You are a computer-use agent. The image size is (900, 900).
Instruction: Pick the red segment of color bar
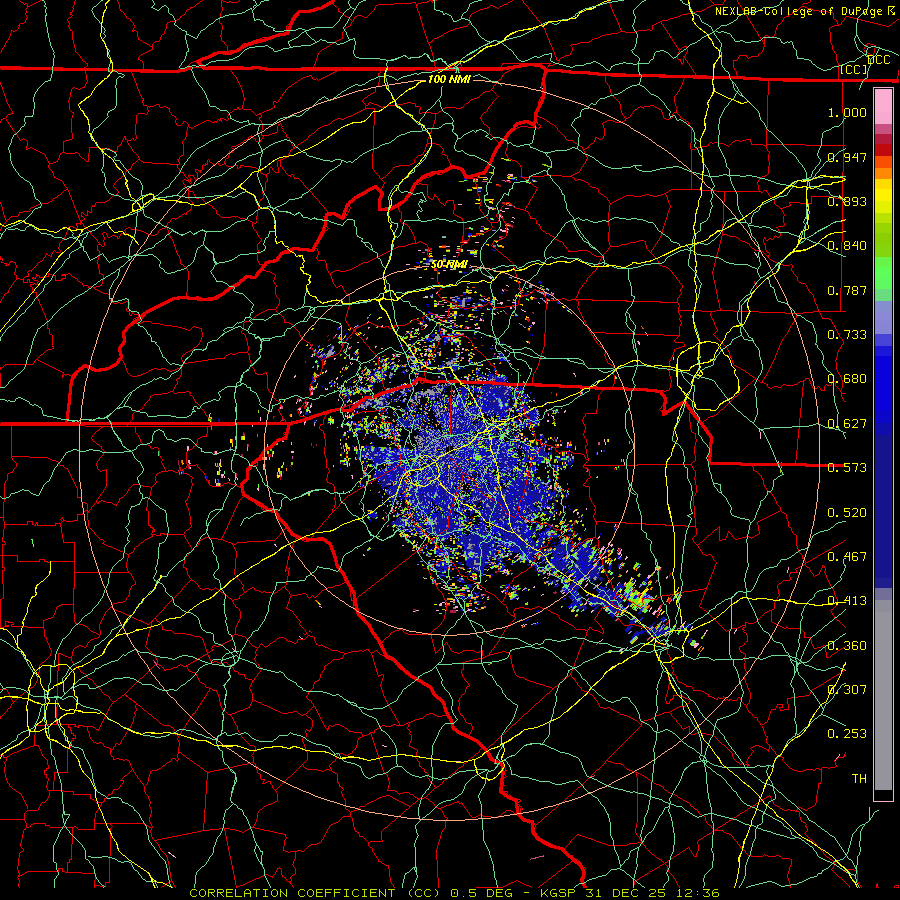883,150
